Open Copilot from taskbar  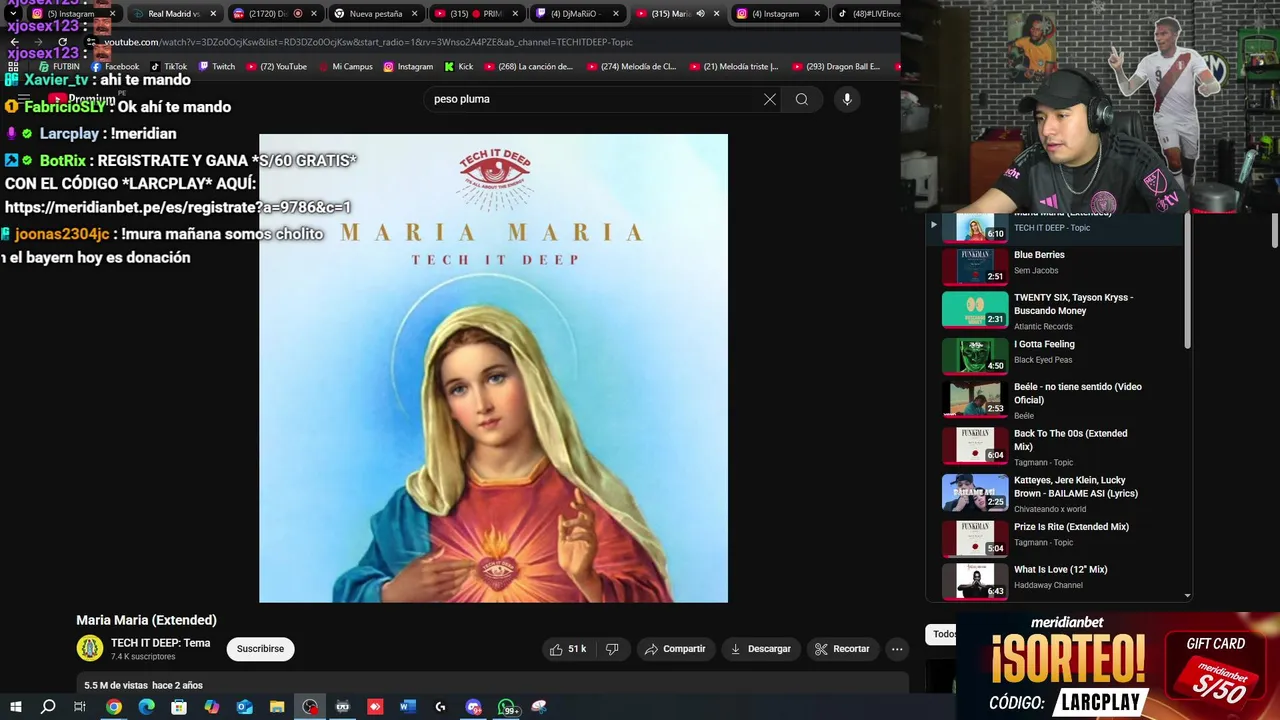pyautogui.click(x=211, y=707)
